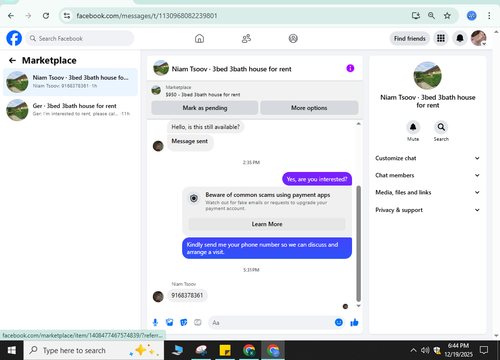Show hidden system tray icons
Image resolution: width=500 pixels, height=360 pixels.
[413, 350]
